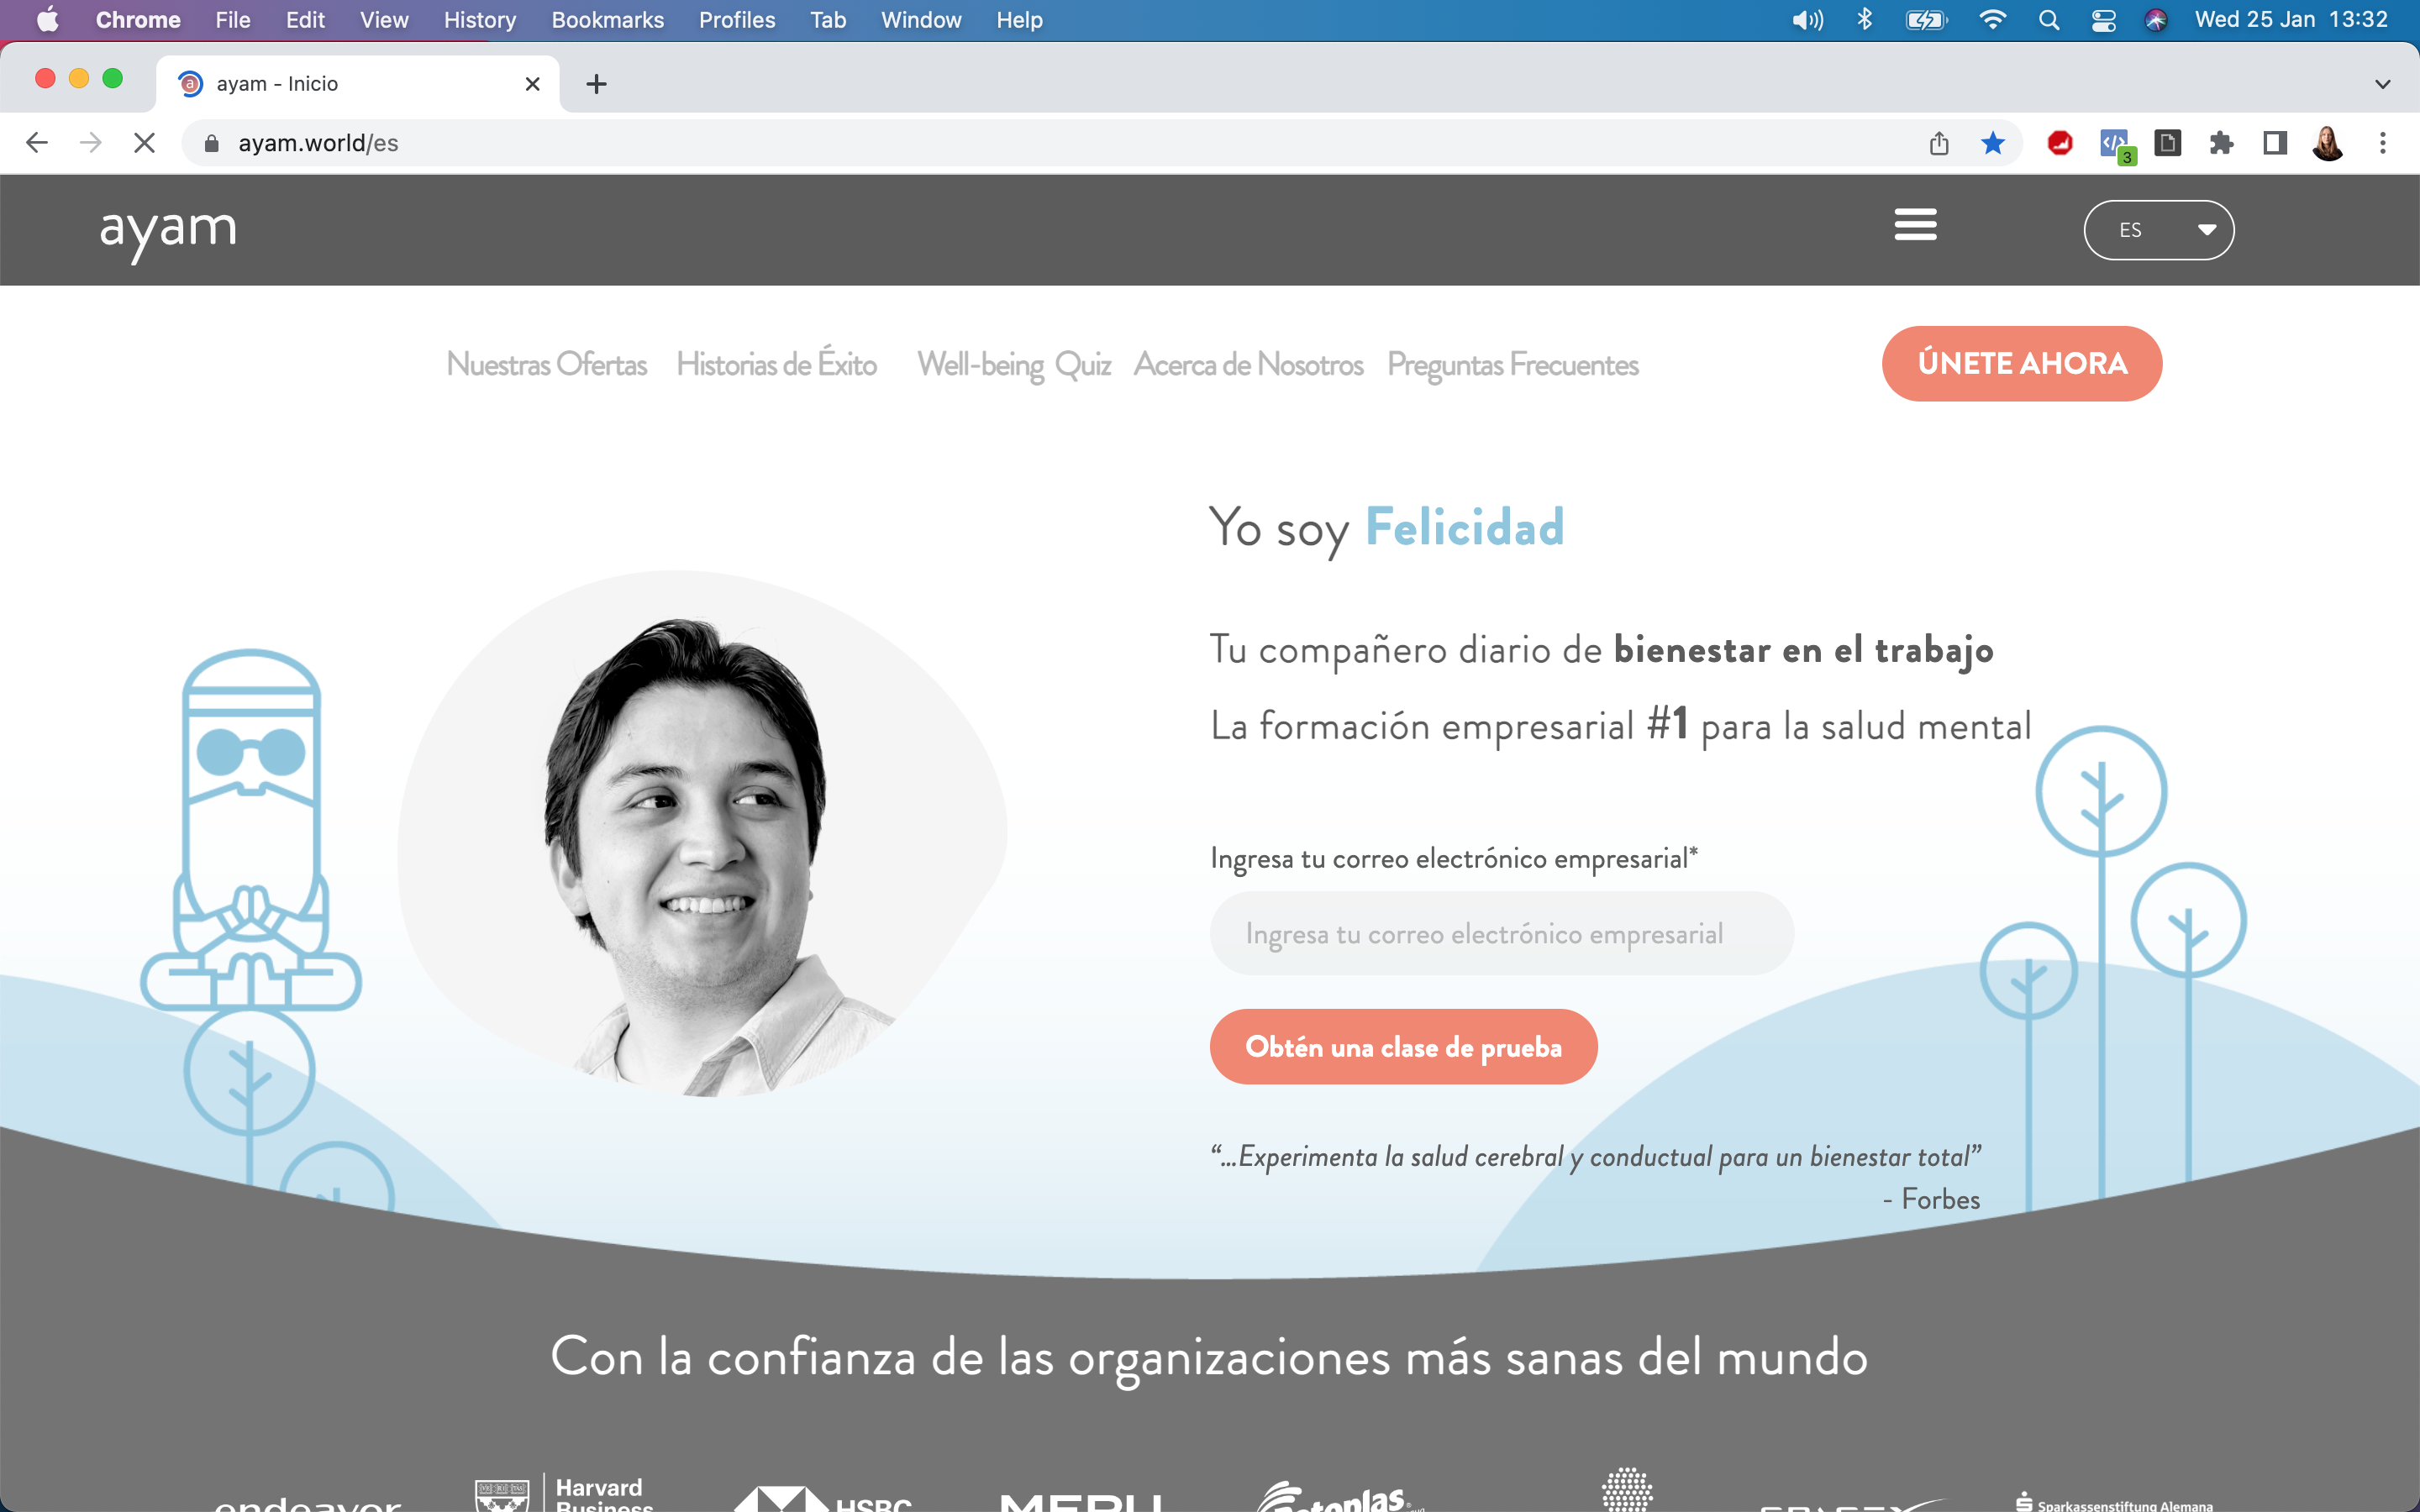Click ÚNETE AHORA button
2420x1512 pixels.
[2021, 363]
